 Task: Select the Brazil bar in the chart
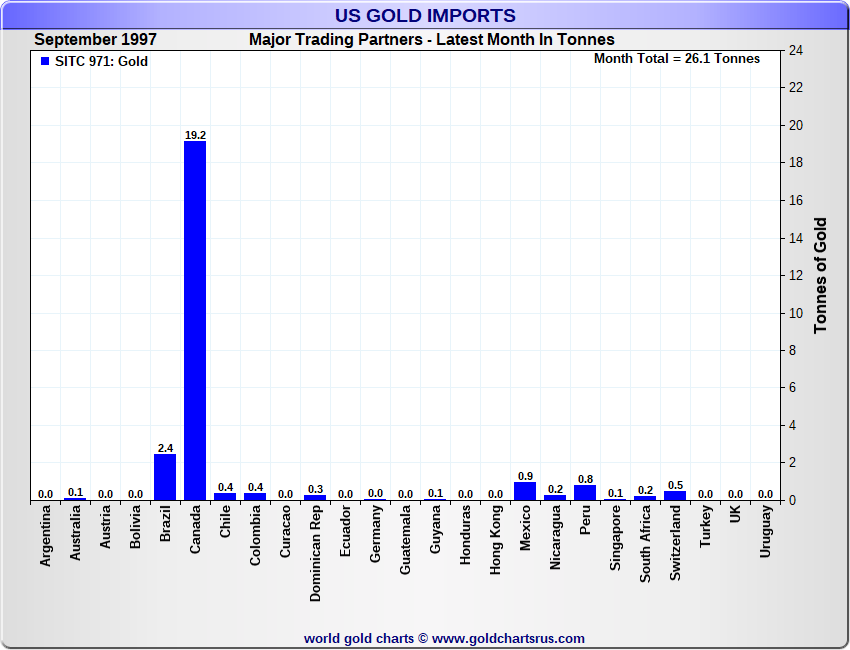point(165,477)
